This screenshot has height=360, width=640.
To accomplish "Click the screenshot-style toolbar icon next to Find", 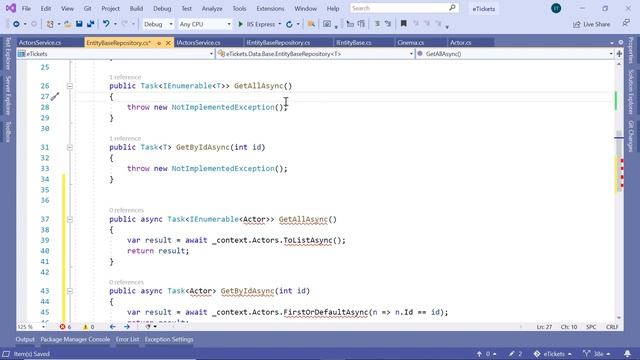I will coord(327,24).
